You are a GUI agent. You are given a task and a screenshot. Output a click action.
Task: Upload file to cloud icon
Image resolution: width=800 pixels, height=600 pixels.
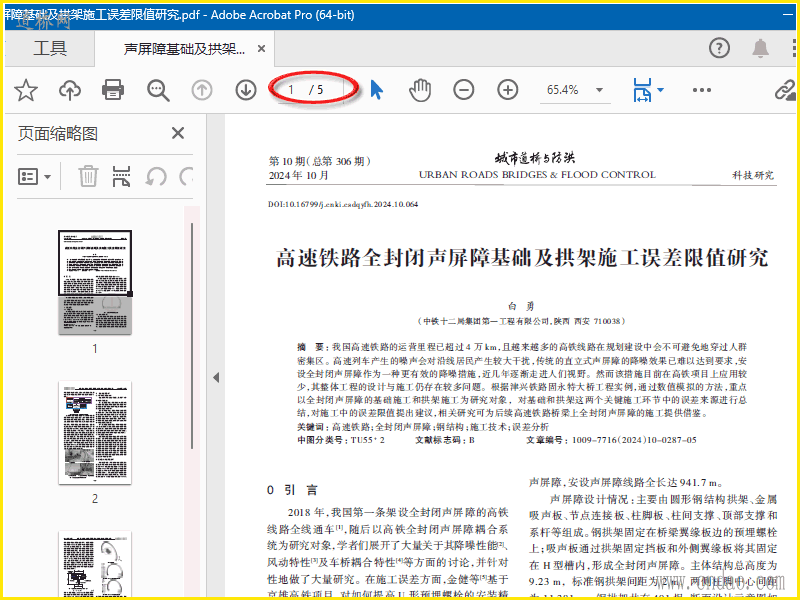point(70,90)
